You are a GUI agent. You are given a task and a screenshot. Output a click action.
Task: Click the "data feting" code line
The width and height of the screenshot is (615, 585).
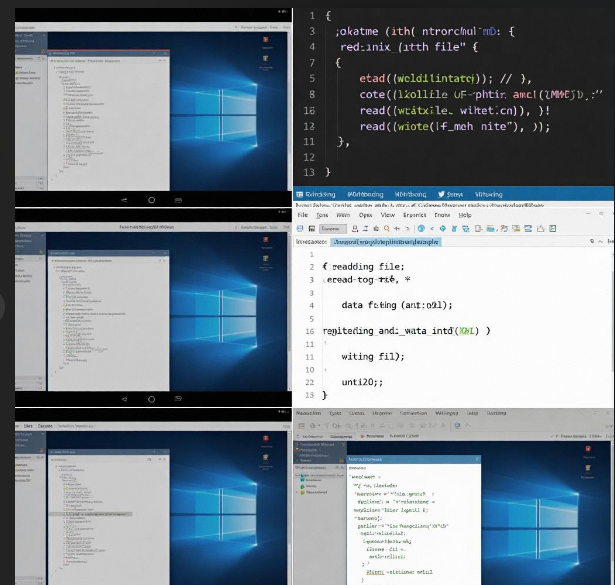pos(397,305)
